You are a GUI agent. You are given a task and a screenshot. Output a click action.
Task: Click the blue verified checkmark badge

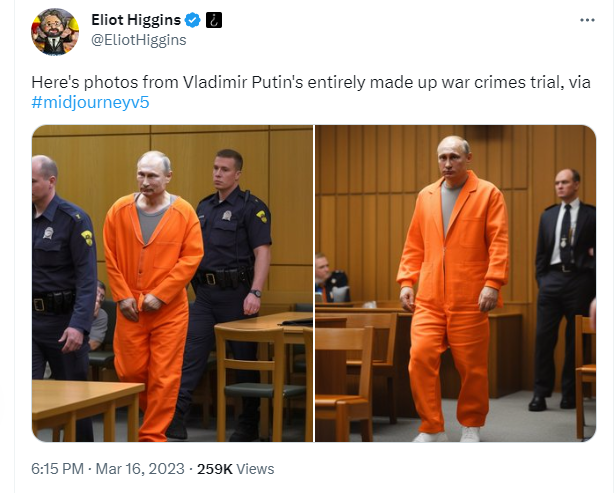[193, 20]
